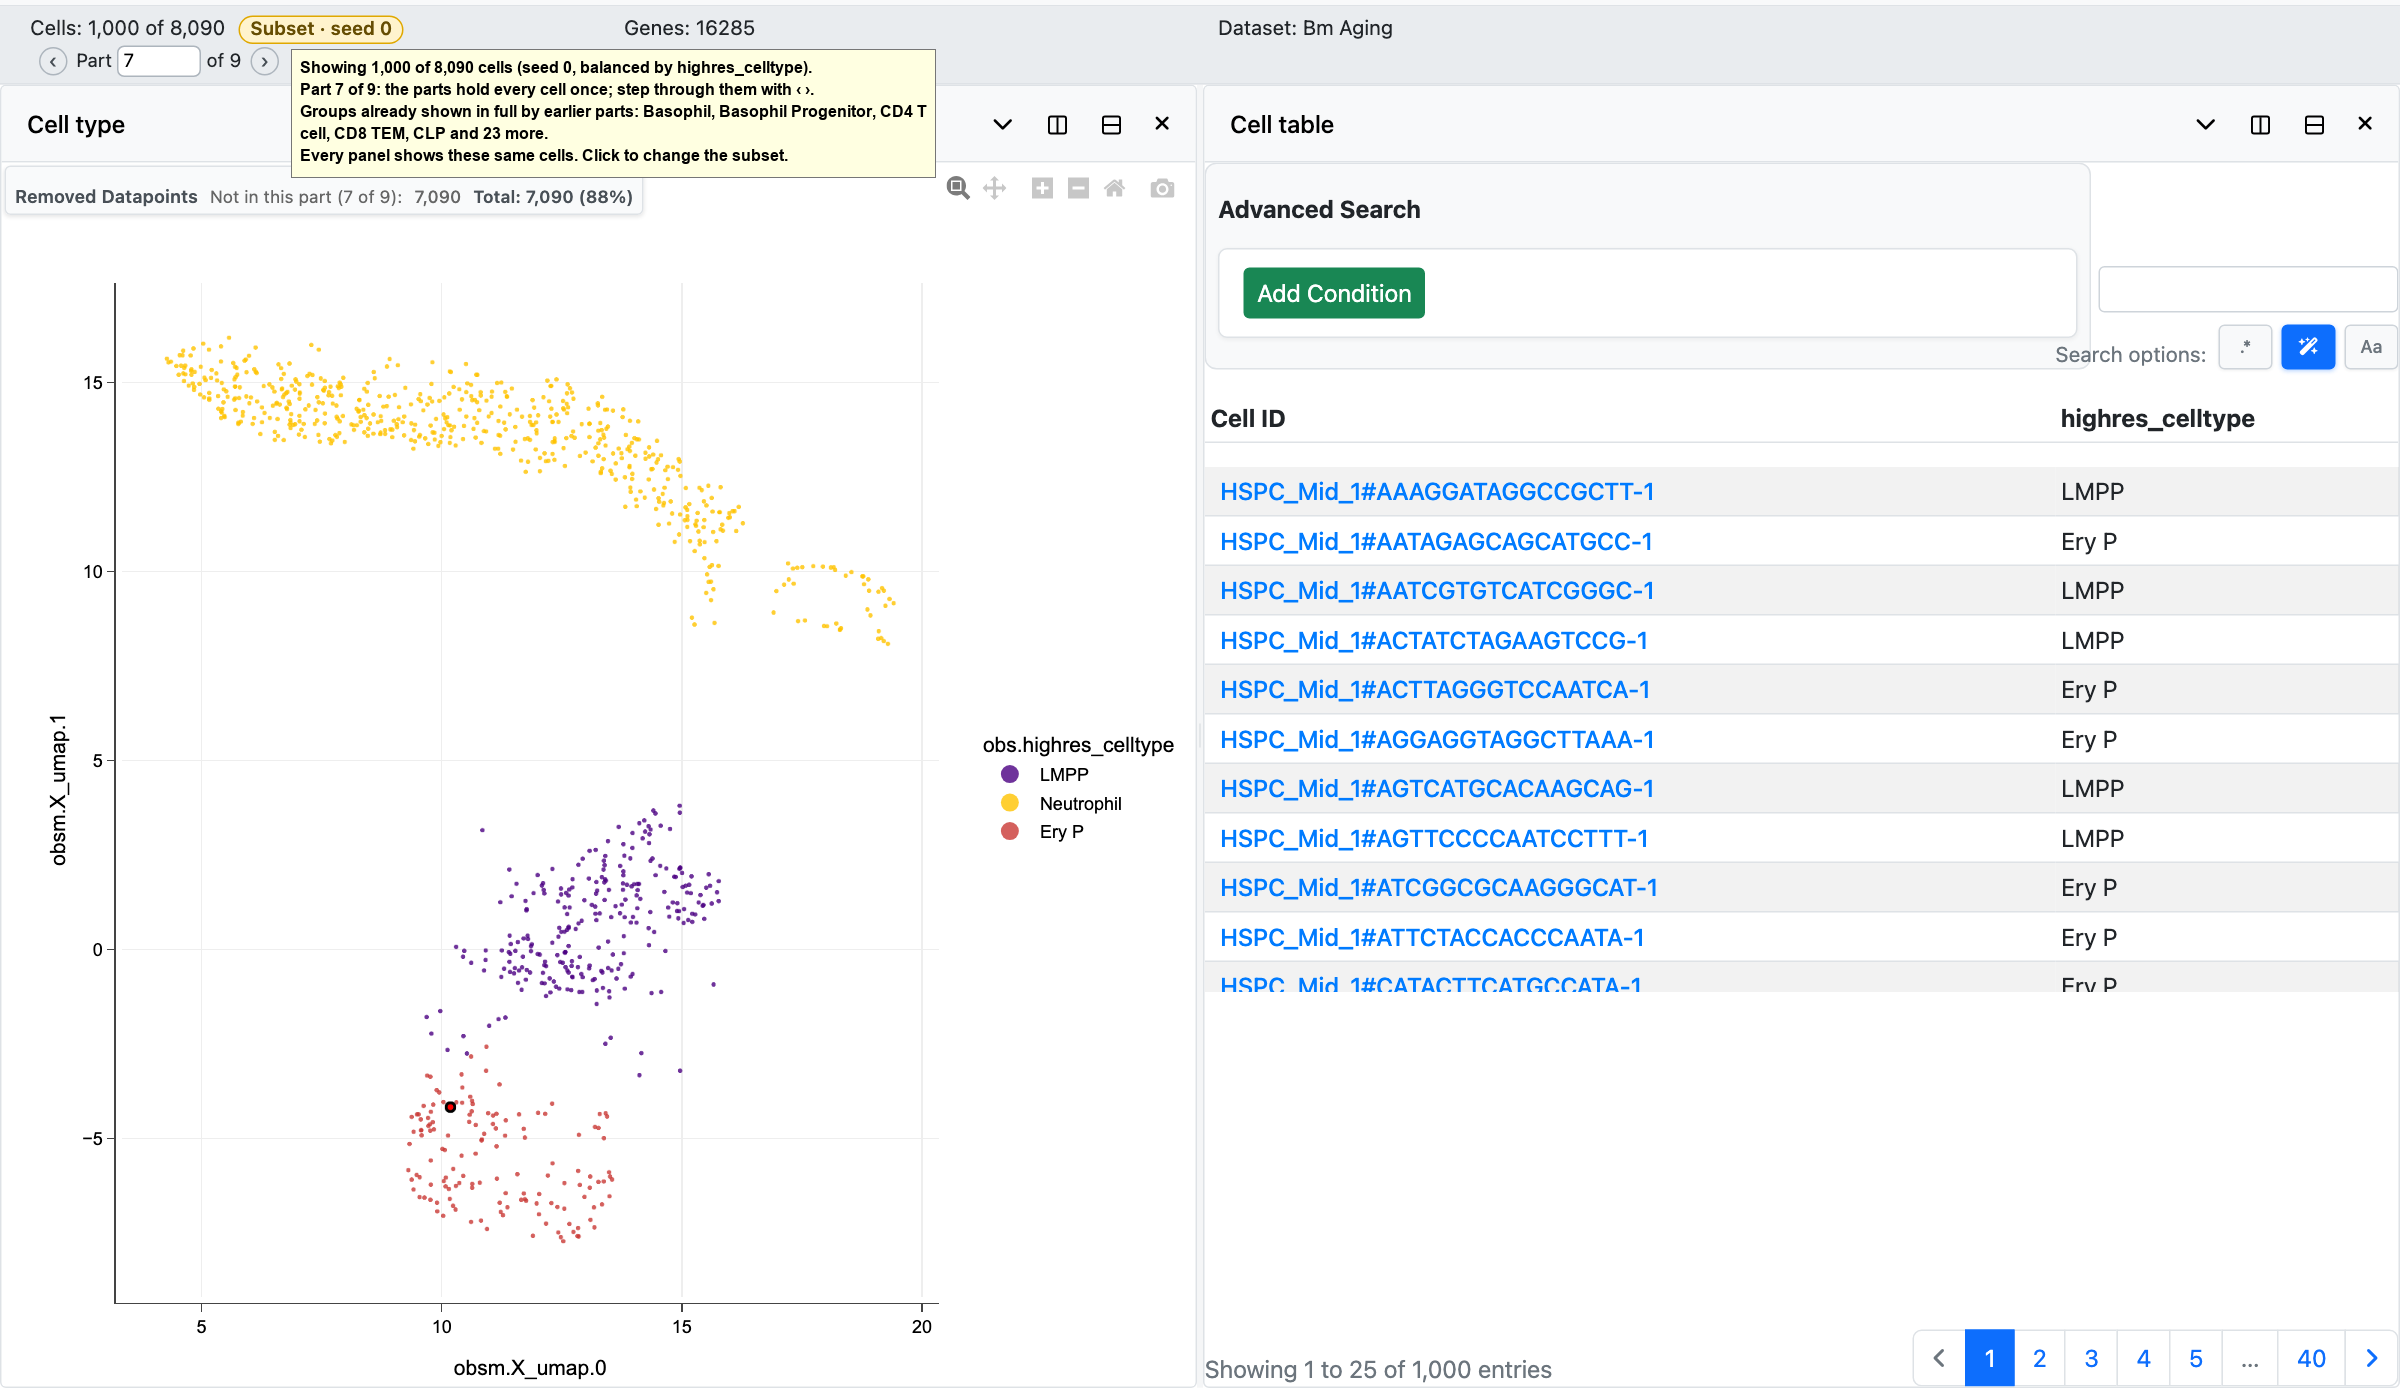Toggle Ery P legend entry visibility
2400x1388 pixels.
[x=1042, y=831]
